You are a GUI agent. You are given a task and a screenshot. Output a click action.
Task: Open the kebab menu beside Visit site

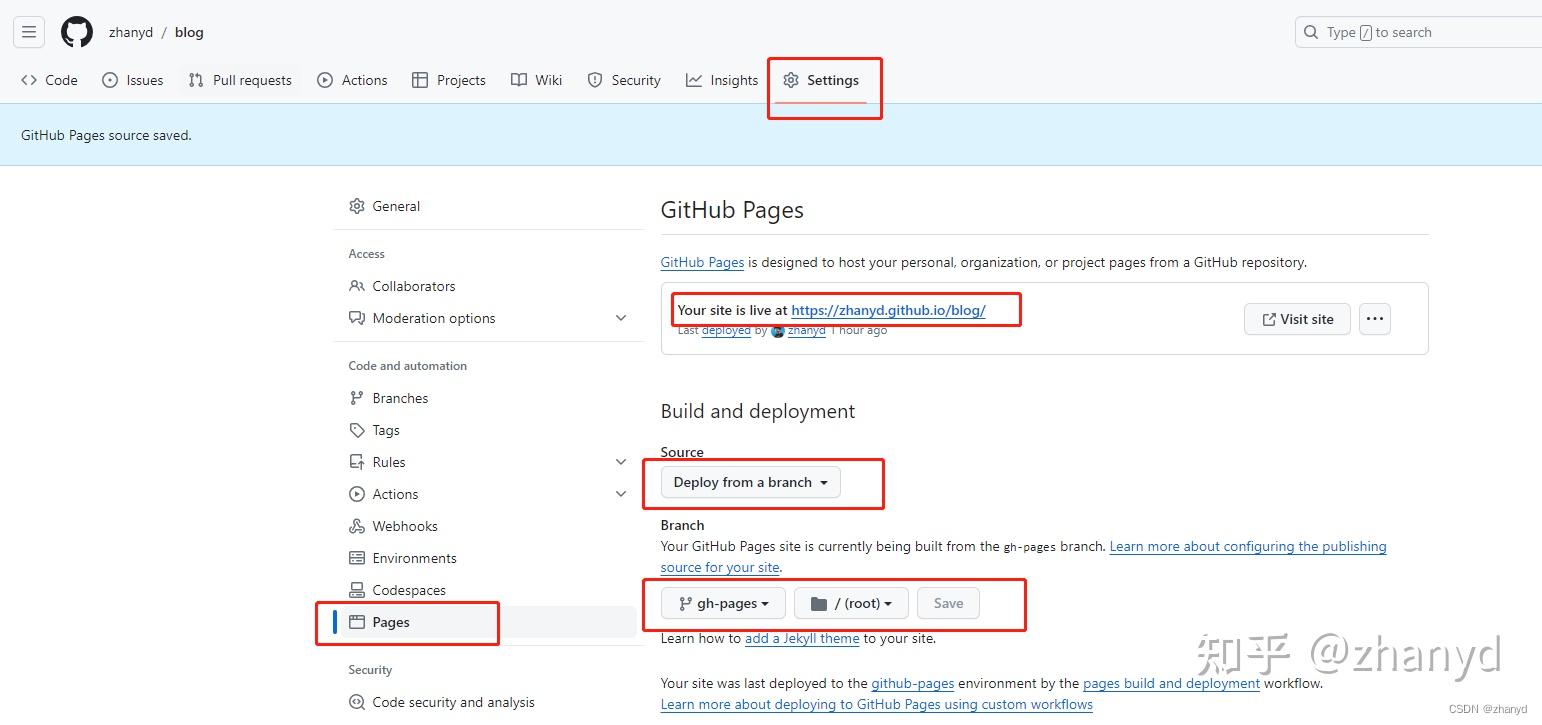[1375, 319]
